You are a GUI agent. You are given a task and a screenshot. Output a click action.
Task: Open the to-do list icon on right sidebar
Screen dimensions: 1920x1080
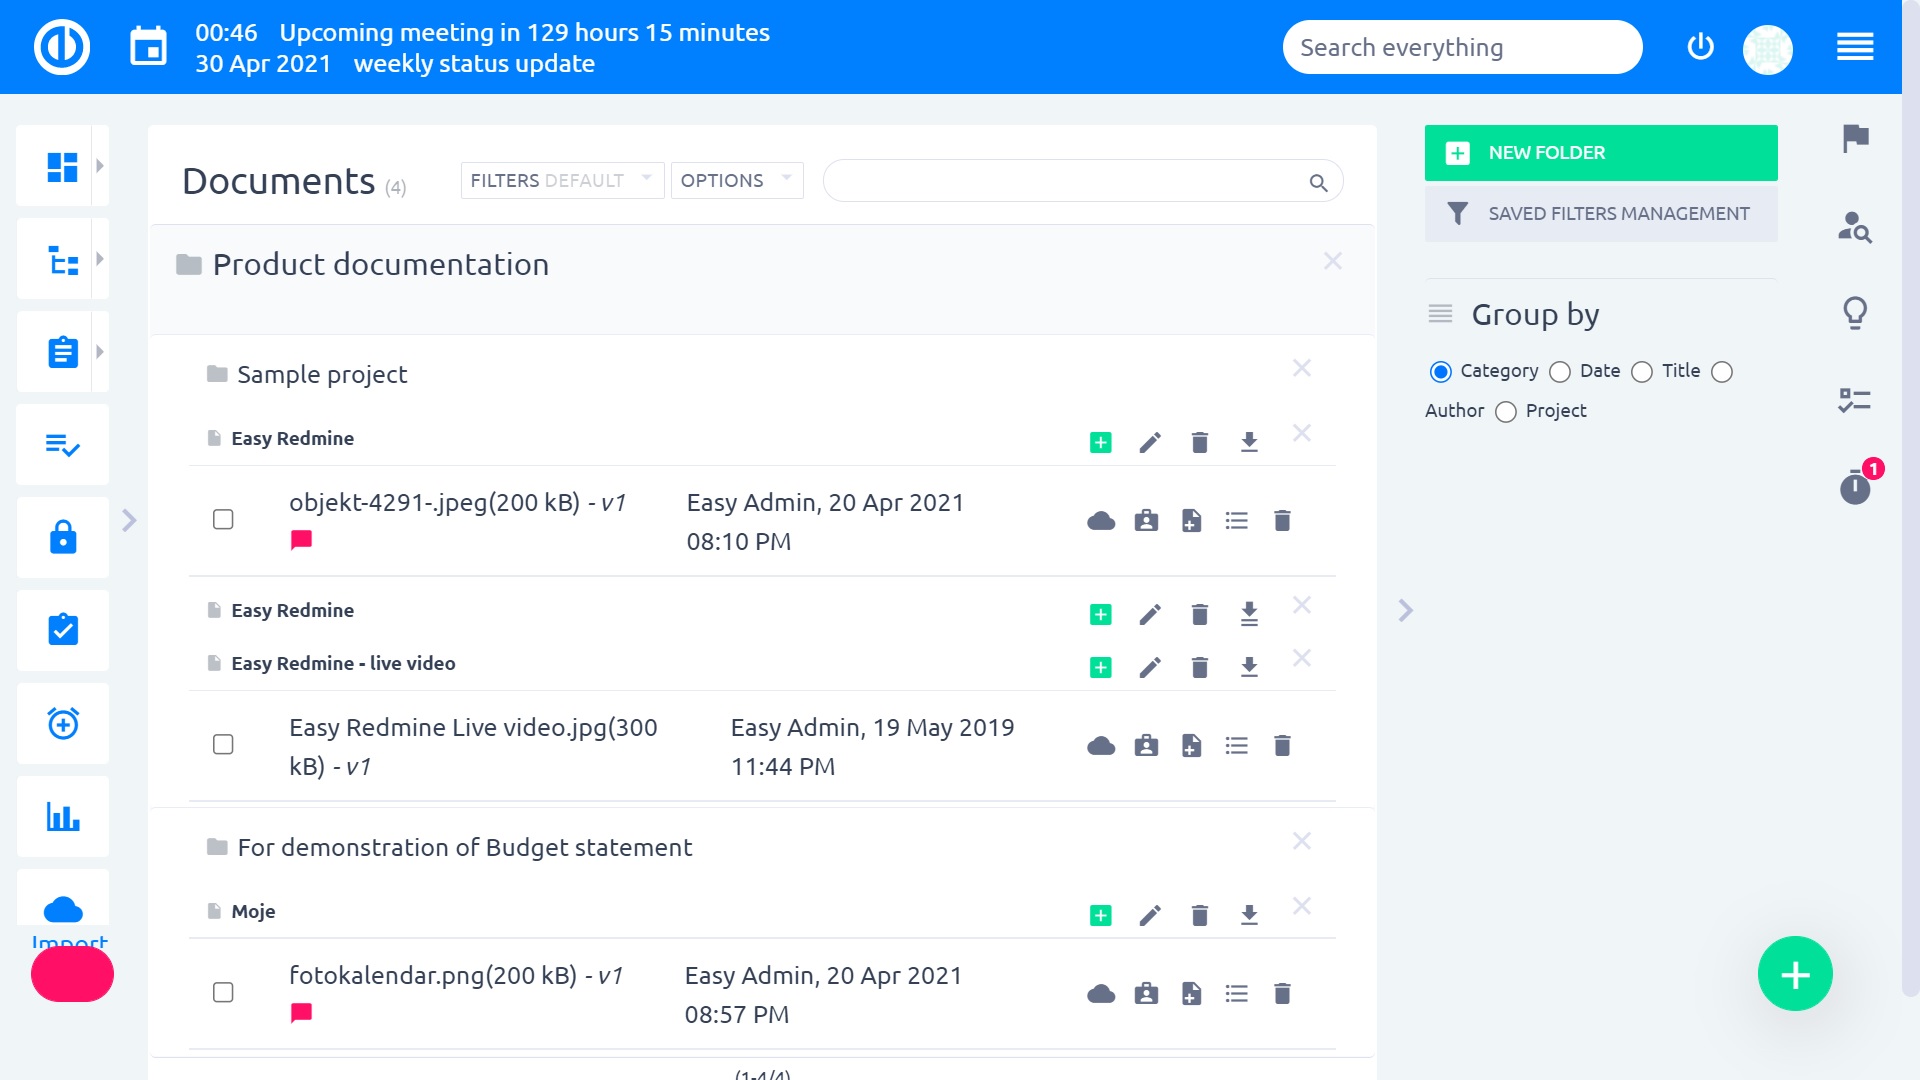click(1855, 401)
